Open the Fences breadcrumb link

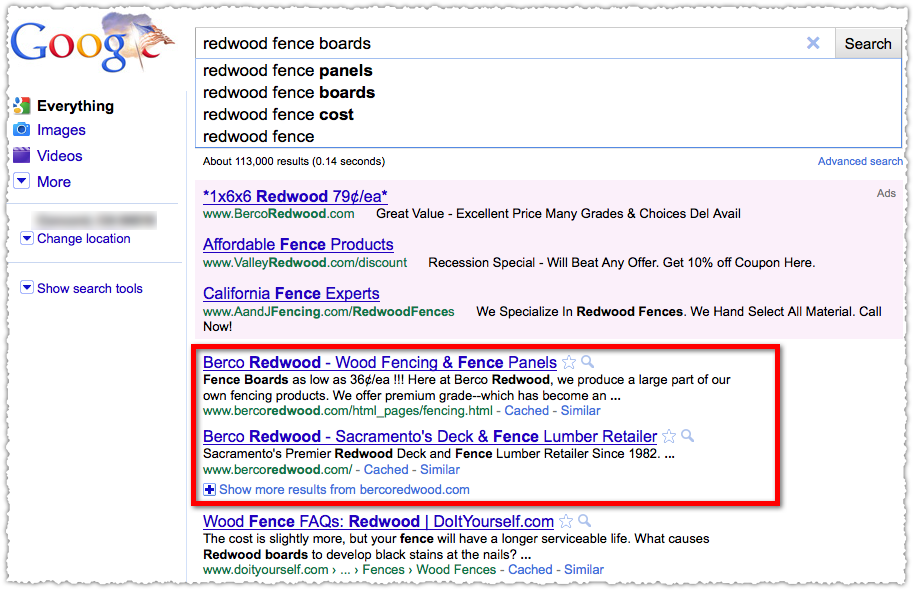click(x=383, y=570)
